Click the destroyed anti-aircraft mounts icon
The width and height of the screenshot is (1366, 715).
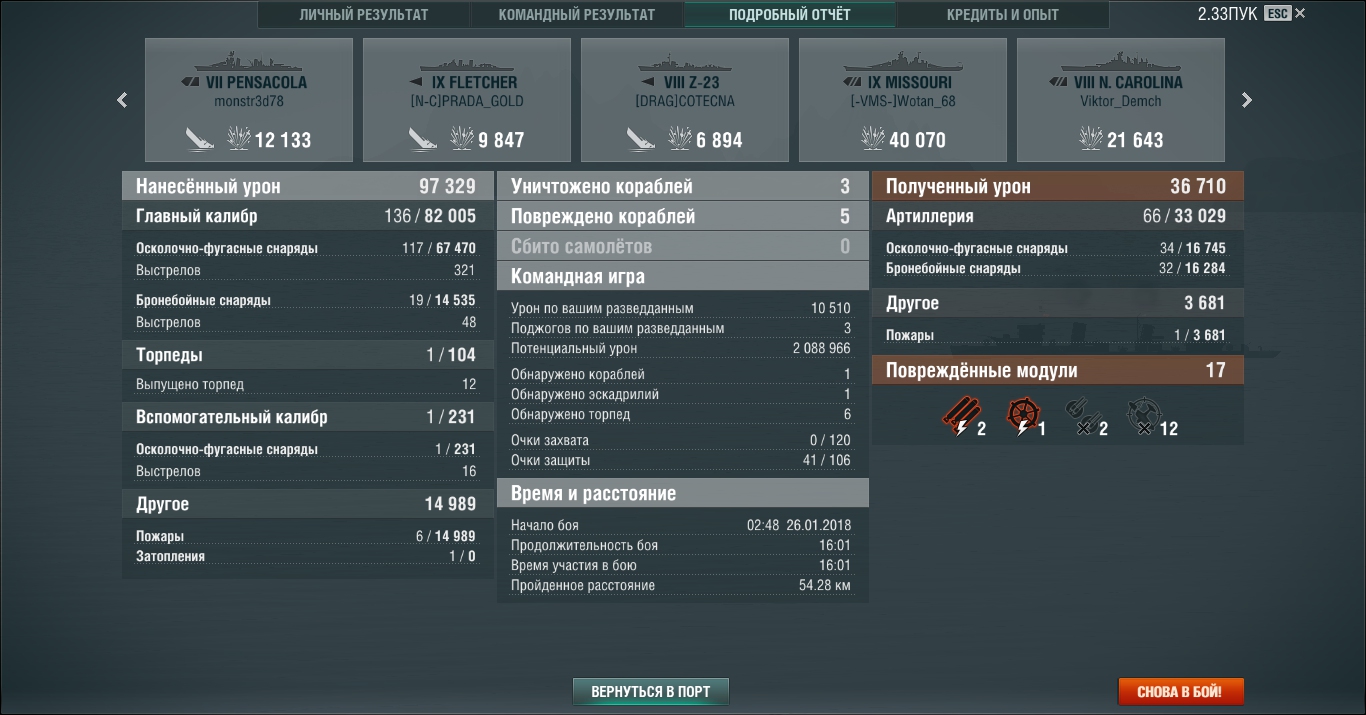(1142, 416)
